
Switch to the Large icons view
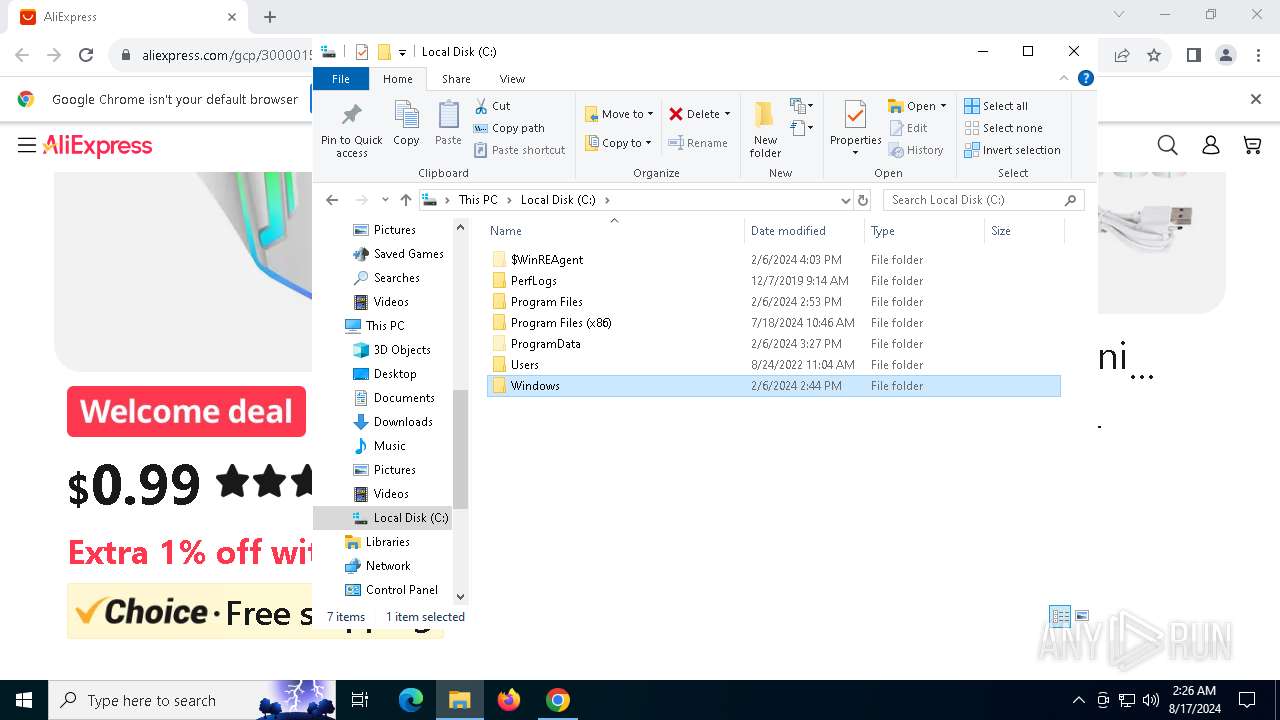(1082, 616)
